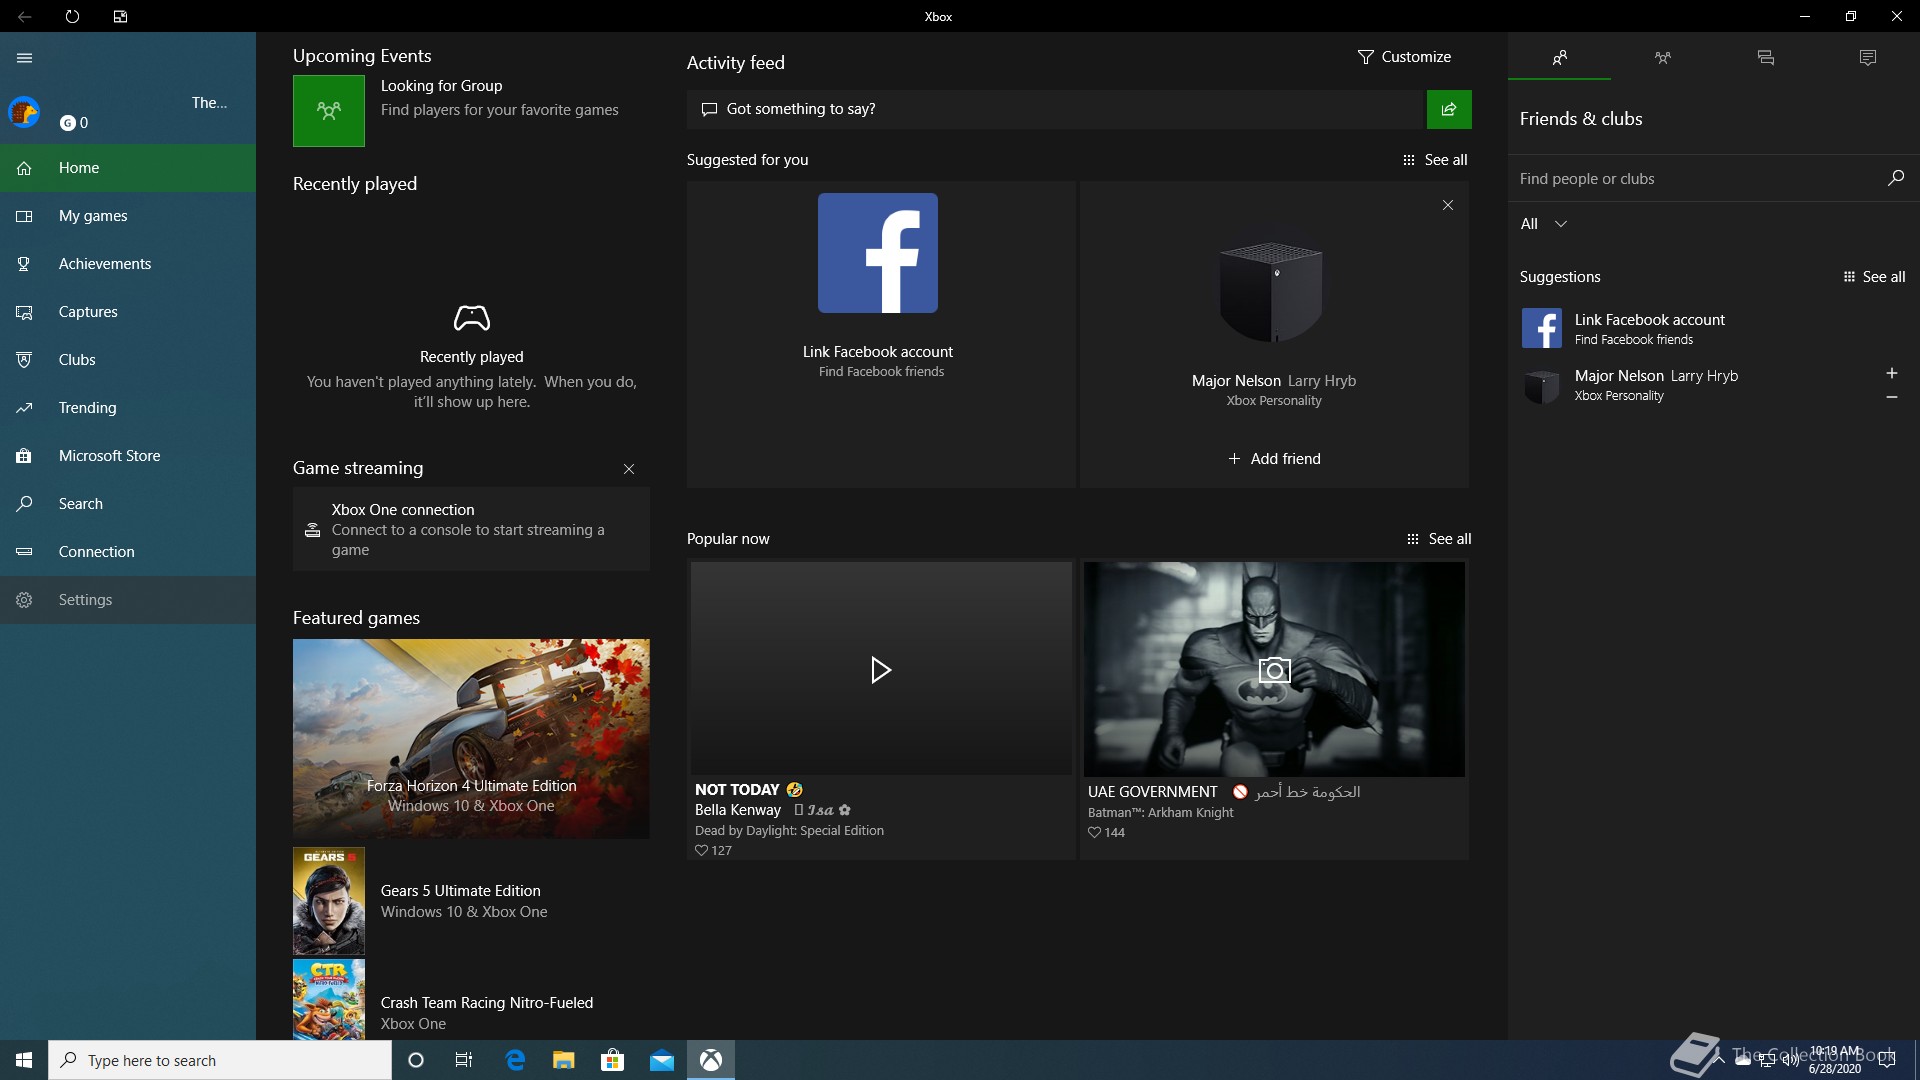
Task: Click the back arrow in title bar
Action: point(25,16)
